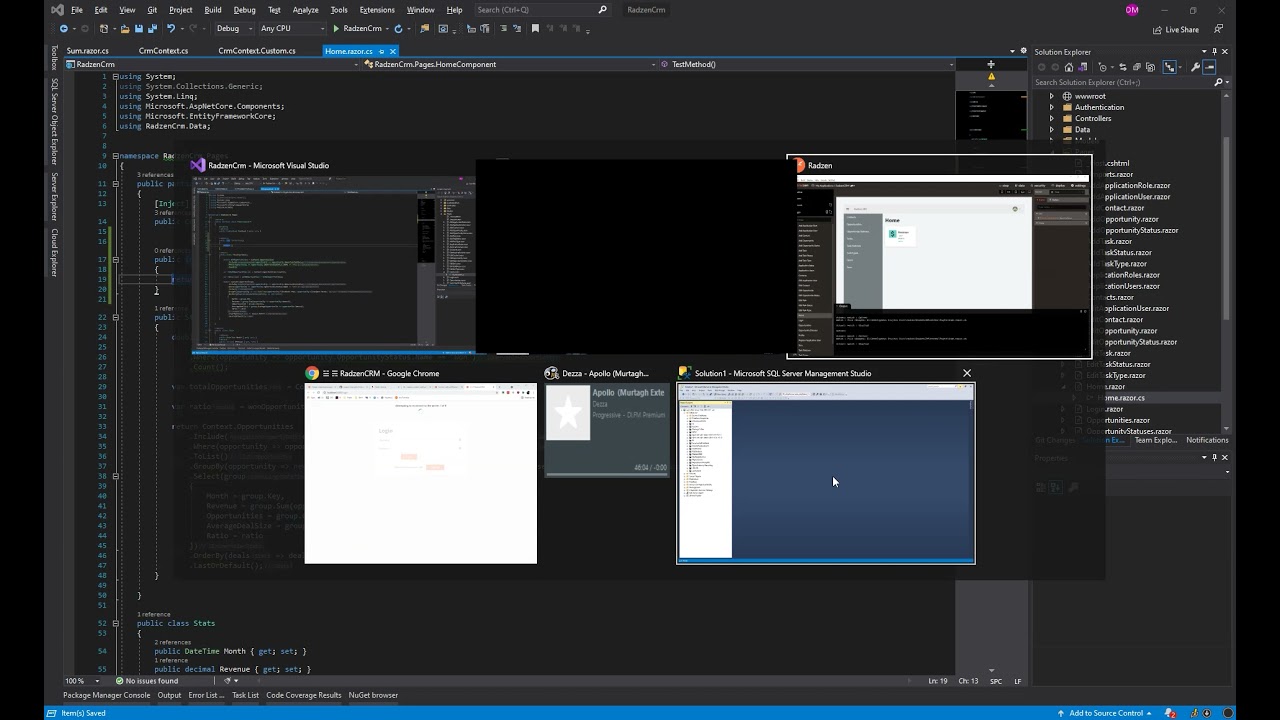Image resolution: width=1280 pixels, height=720 pixels.
Task: Toggle bookmark icon in the editor toolbar
Action: tap(535, 28)
